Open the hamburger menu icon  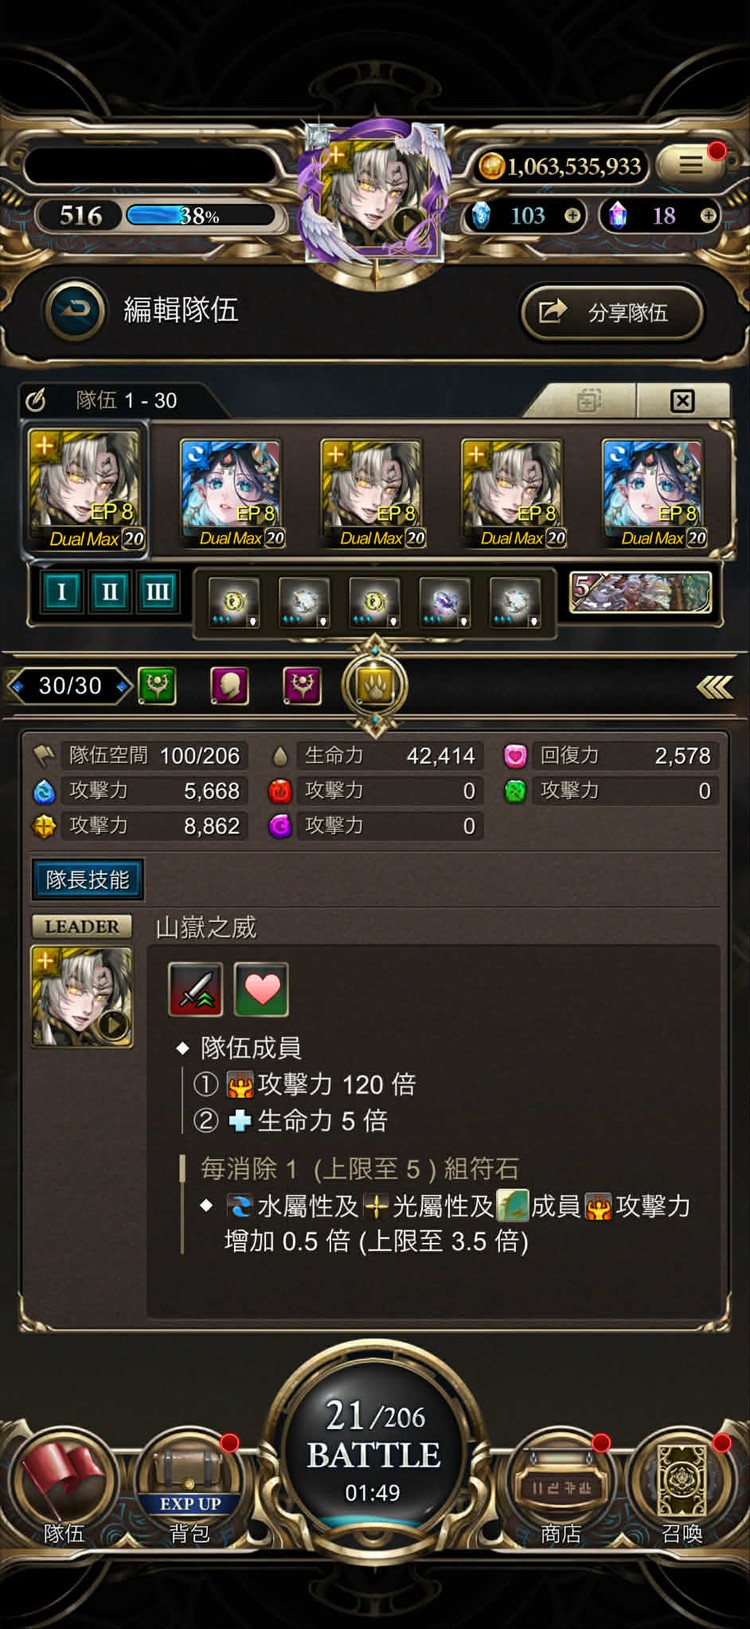point(691,165)
